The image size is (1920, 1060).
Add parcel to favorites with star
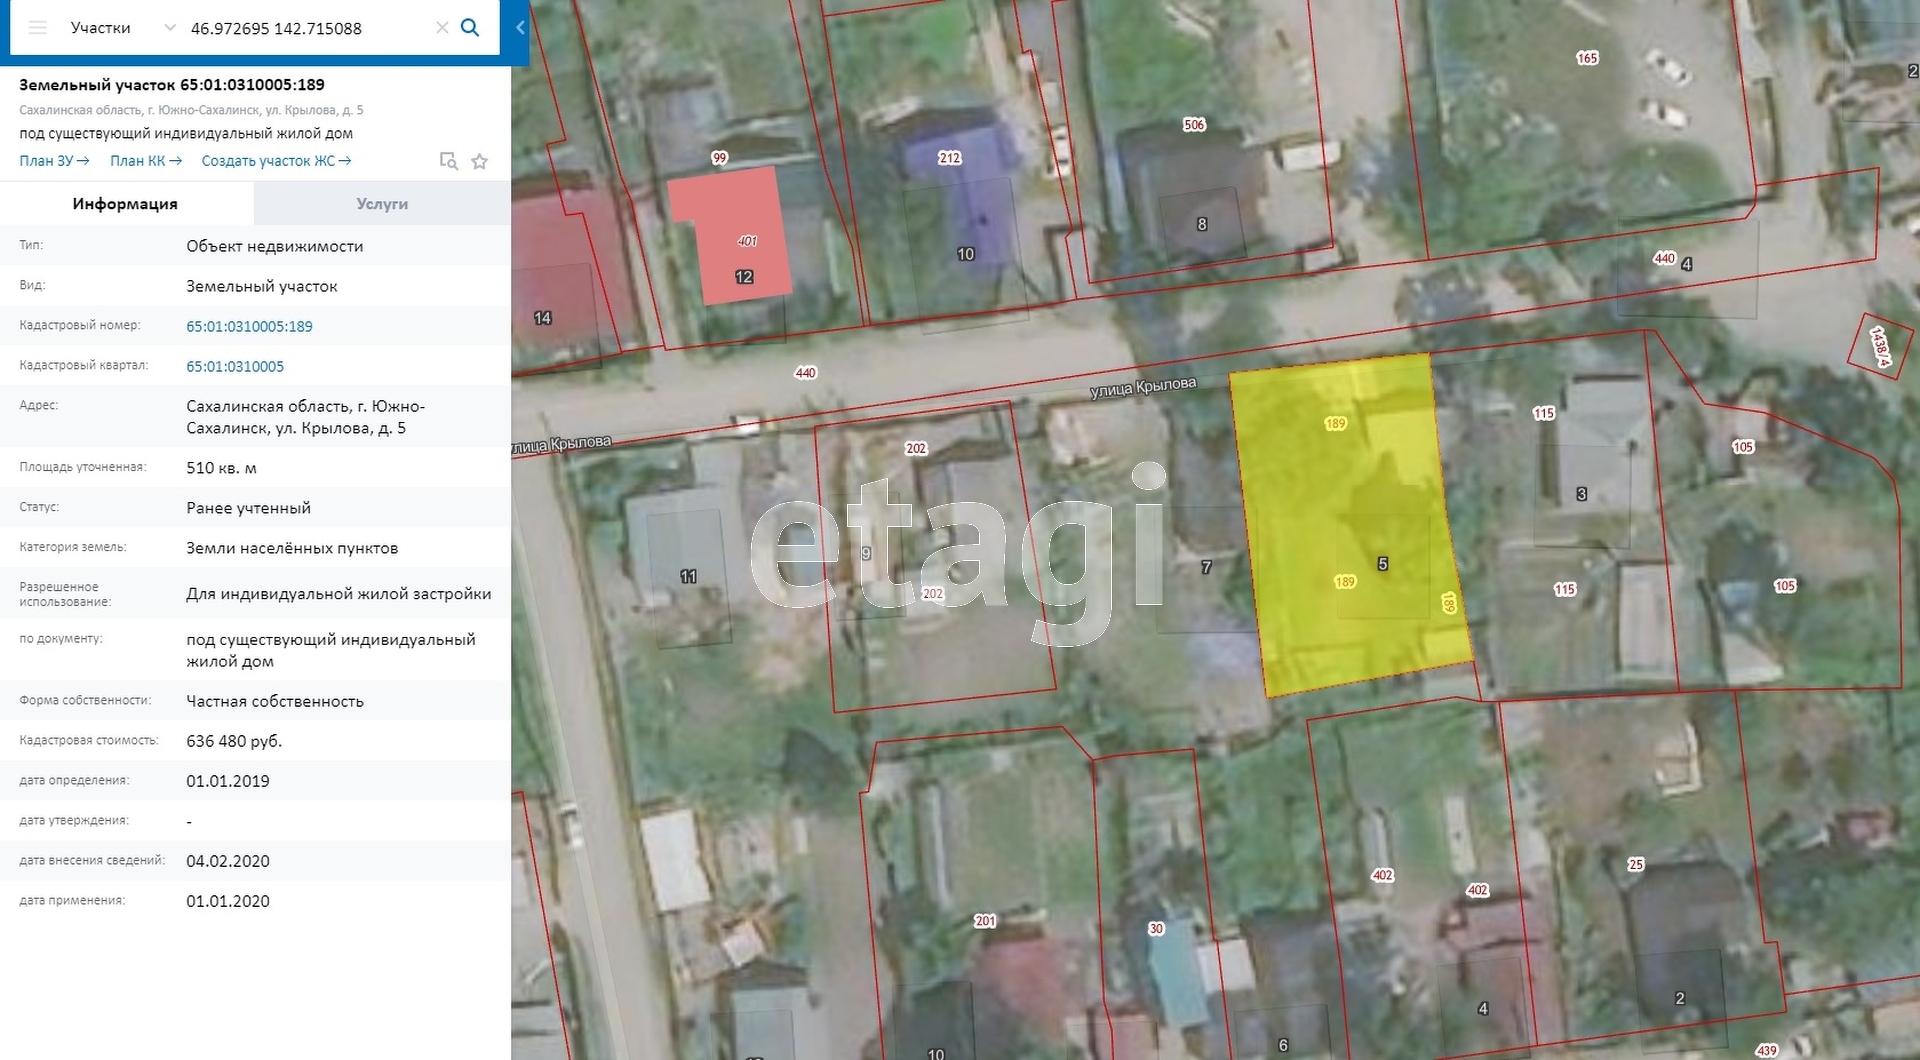click(x=480, y=161)
